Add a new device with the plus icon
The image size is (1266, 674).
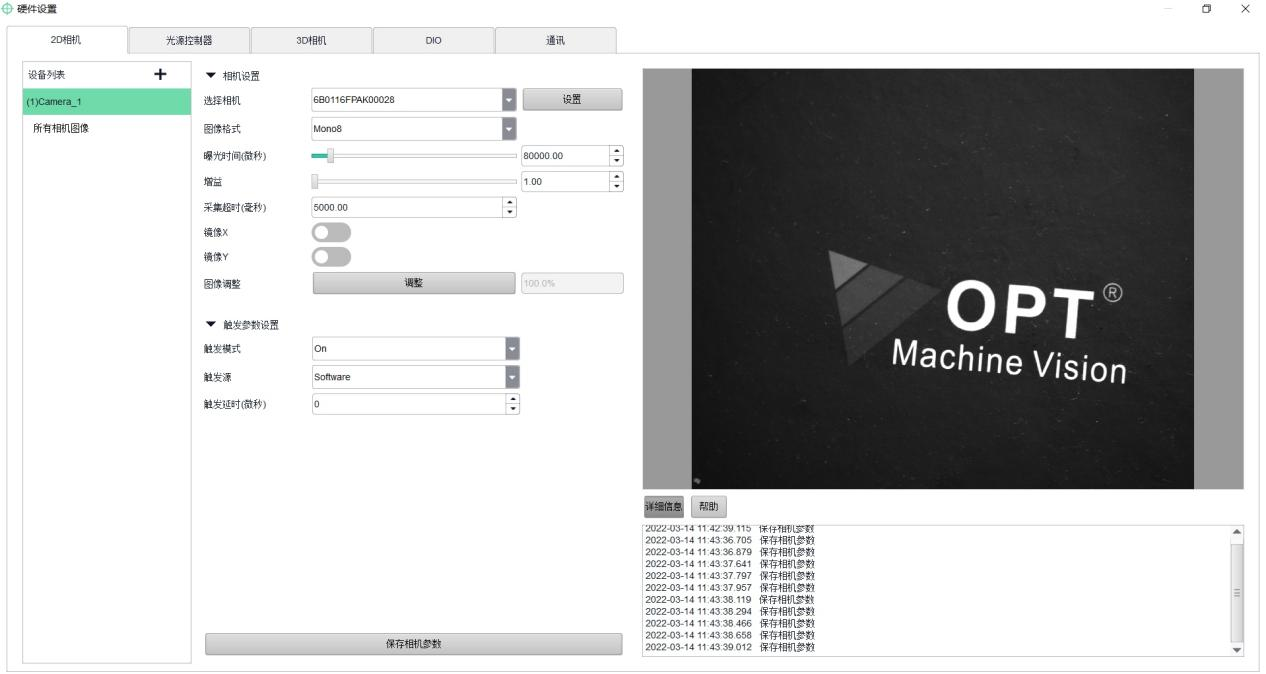[x=159, y=74]
